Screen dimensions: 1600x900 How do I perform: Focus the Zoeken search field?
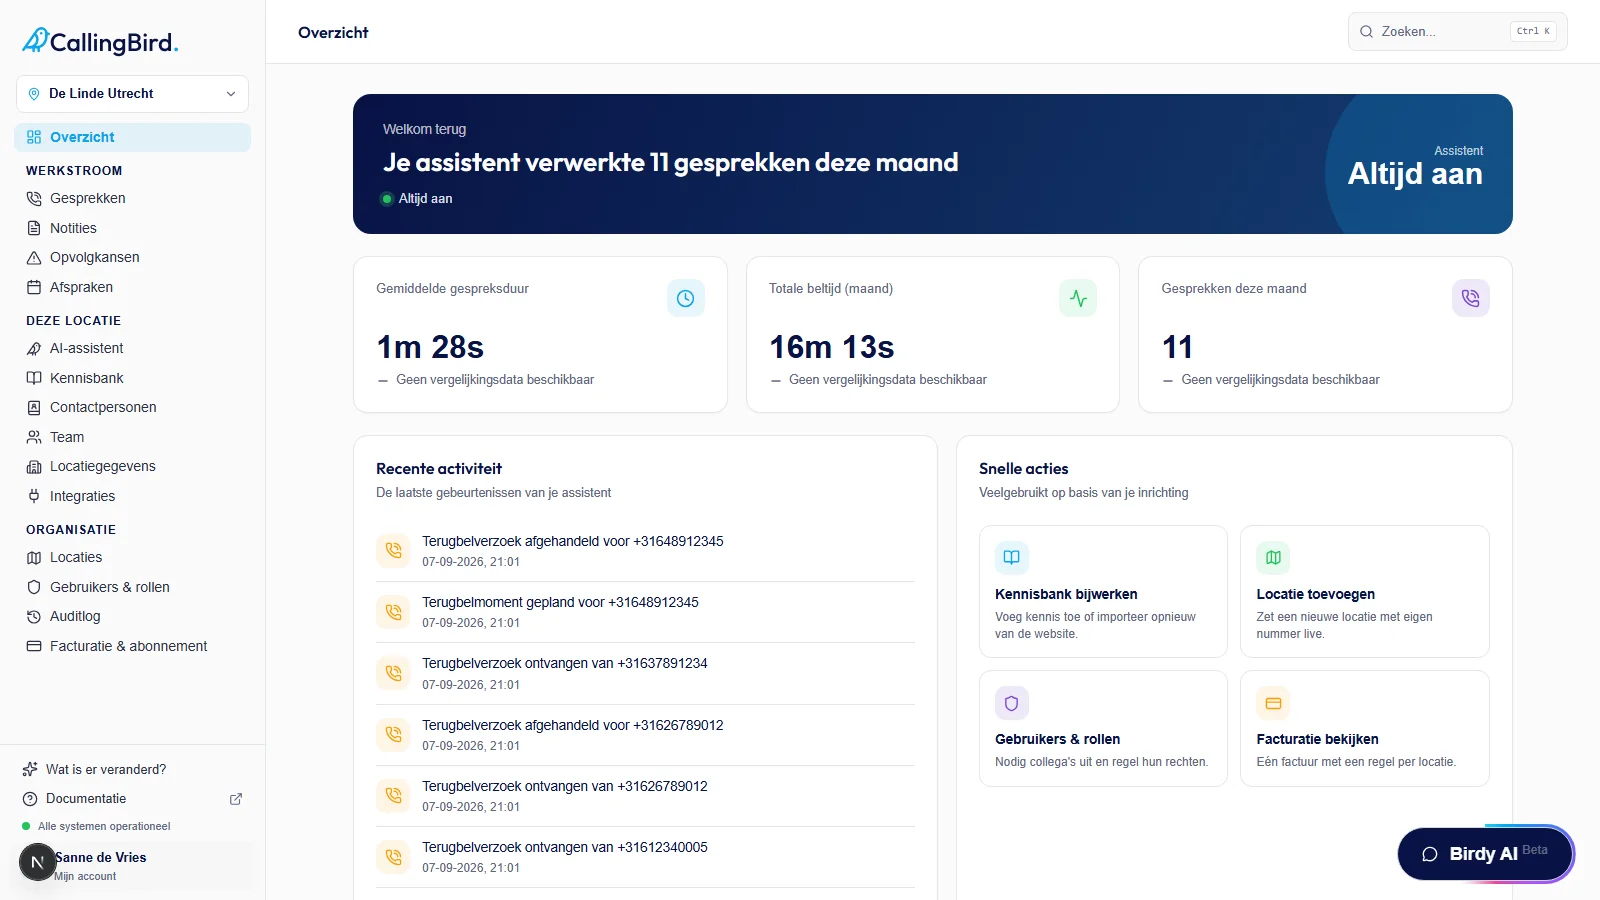(1457, 32)
